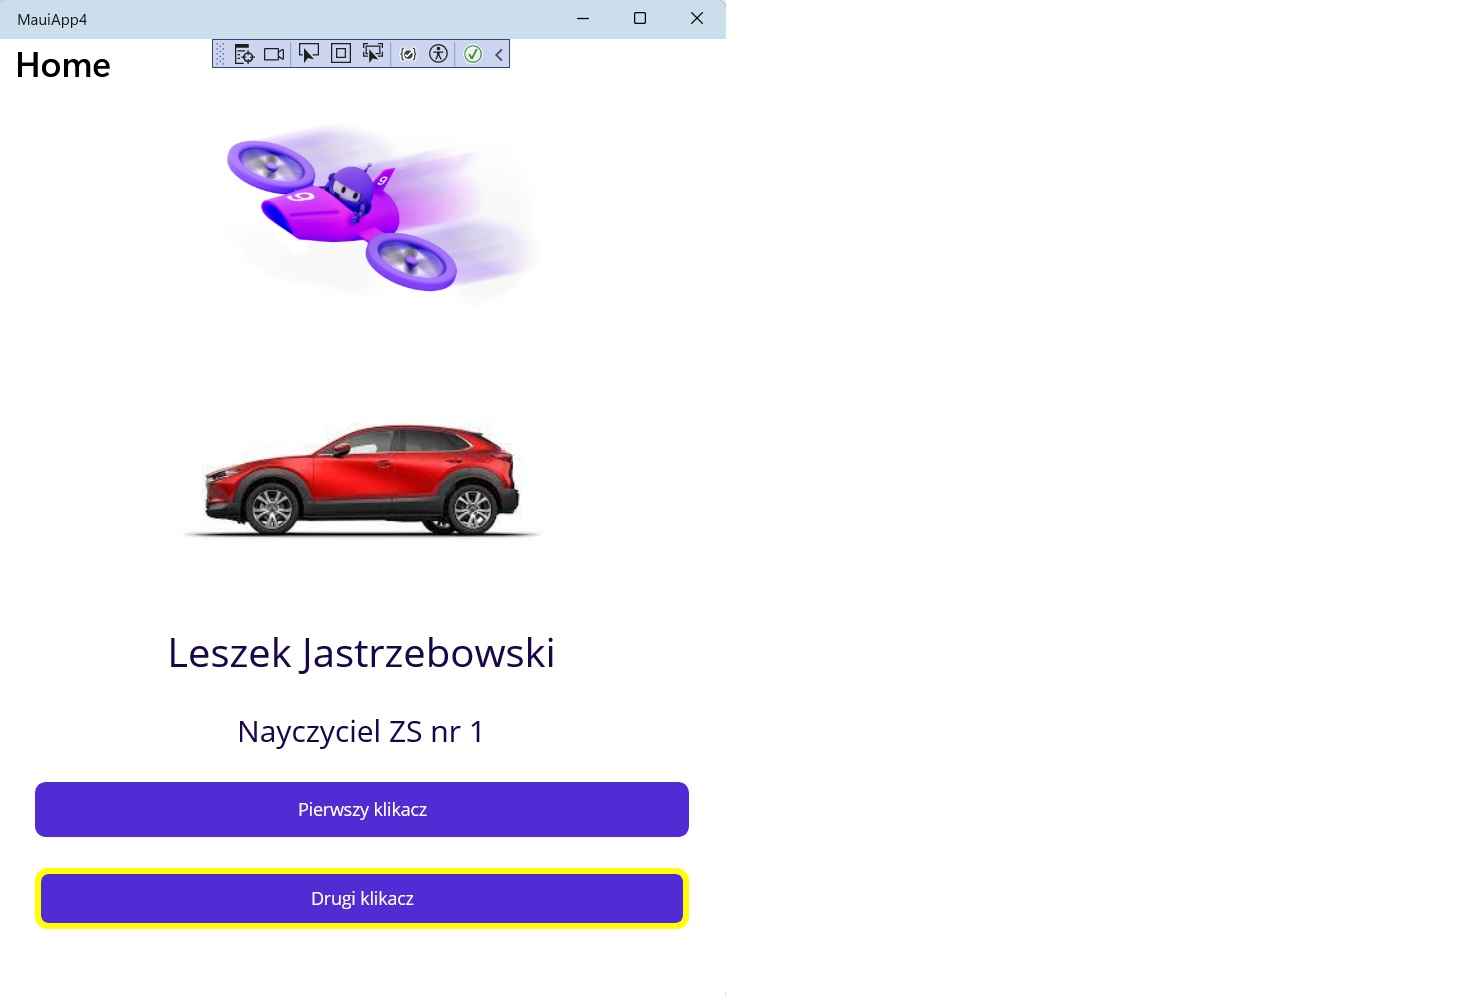Toggle Track Focused Element icon

pos(373,54)
